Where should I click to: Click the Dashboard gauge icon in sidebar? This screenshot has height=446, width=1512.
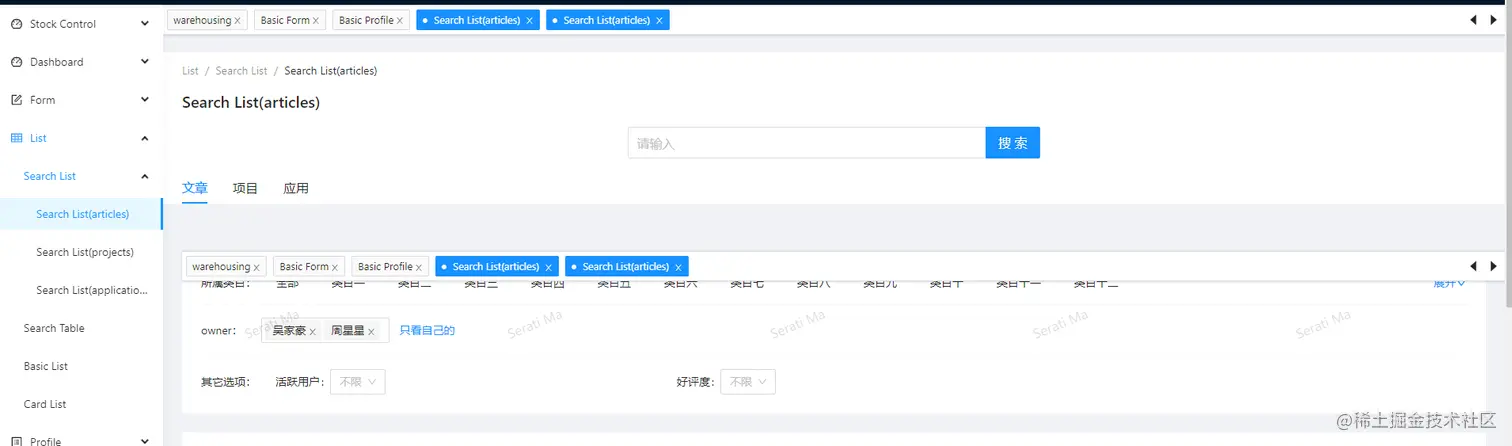[16, 62]
